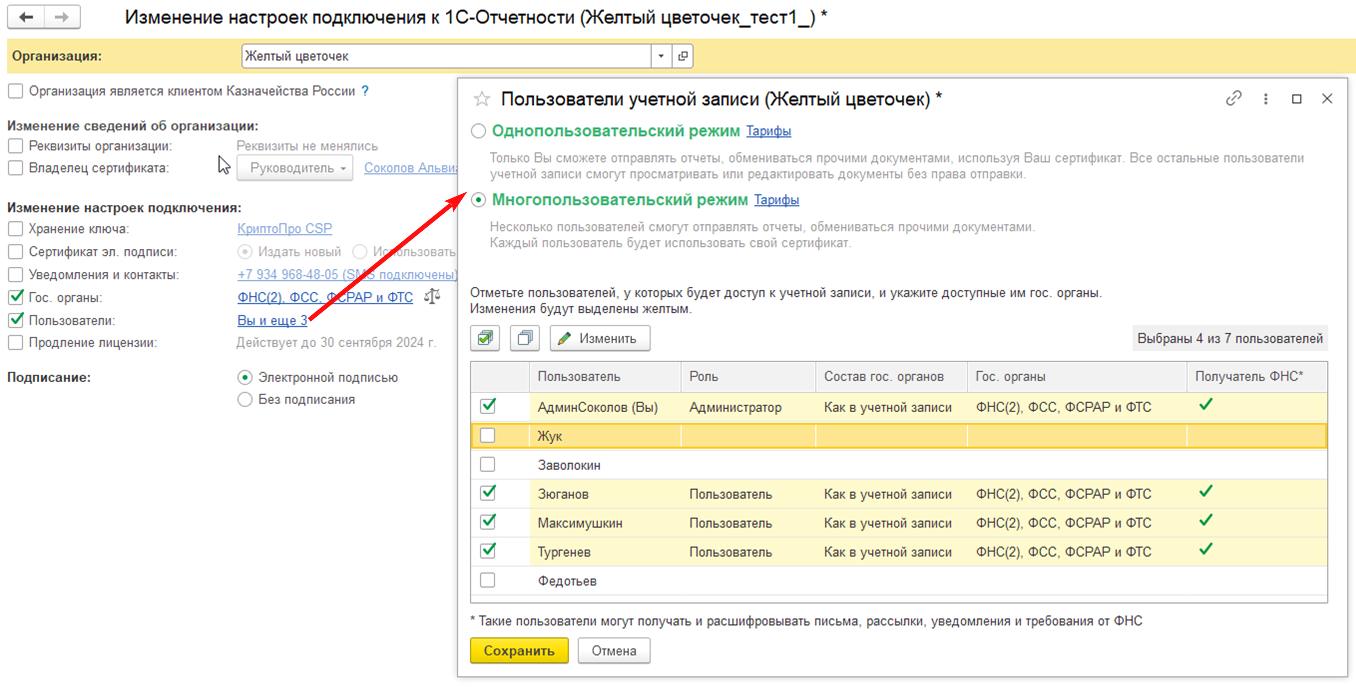Click the Организация input field

tap(447, 56)
